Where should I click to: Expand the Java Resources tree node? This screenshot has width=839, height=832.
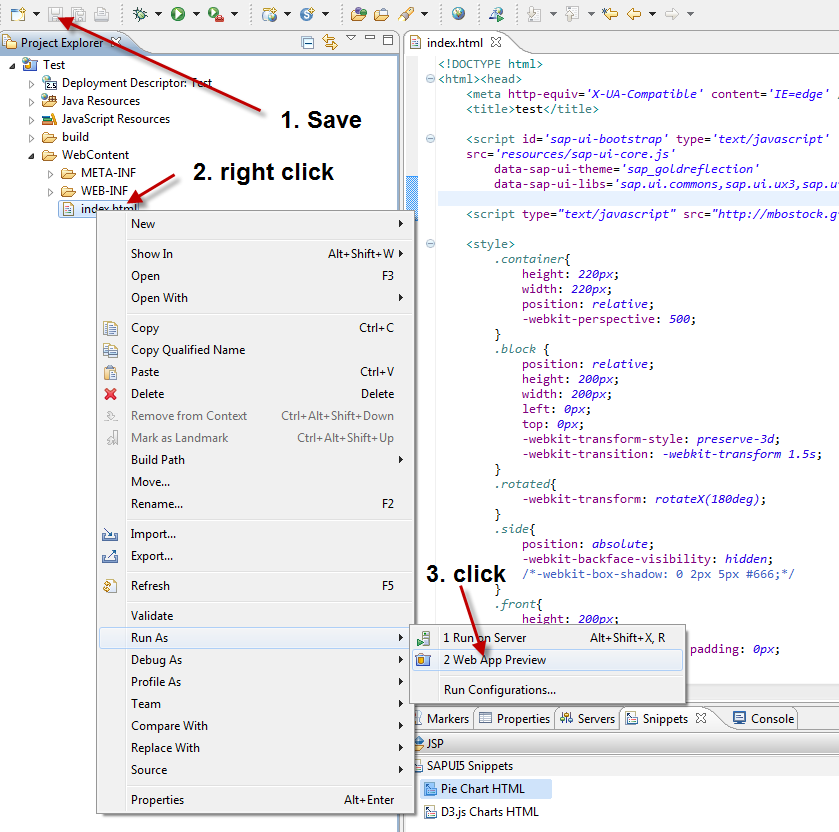point(30,100)
